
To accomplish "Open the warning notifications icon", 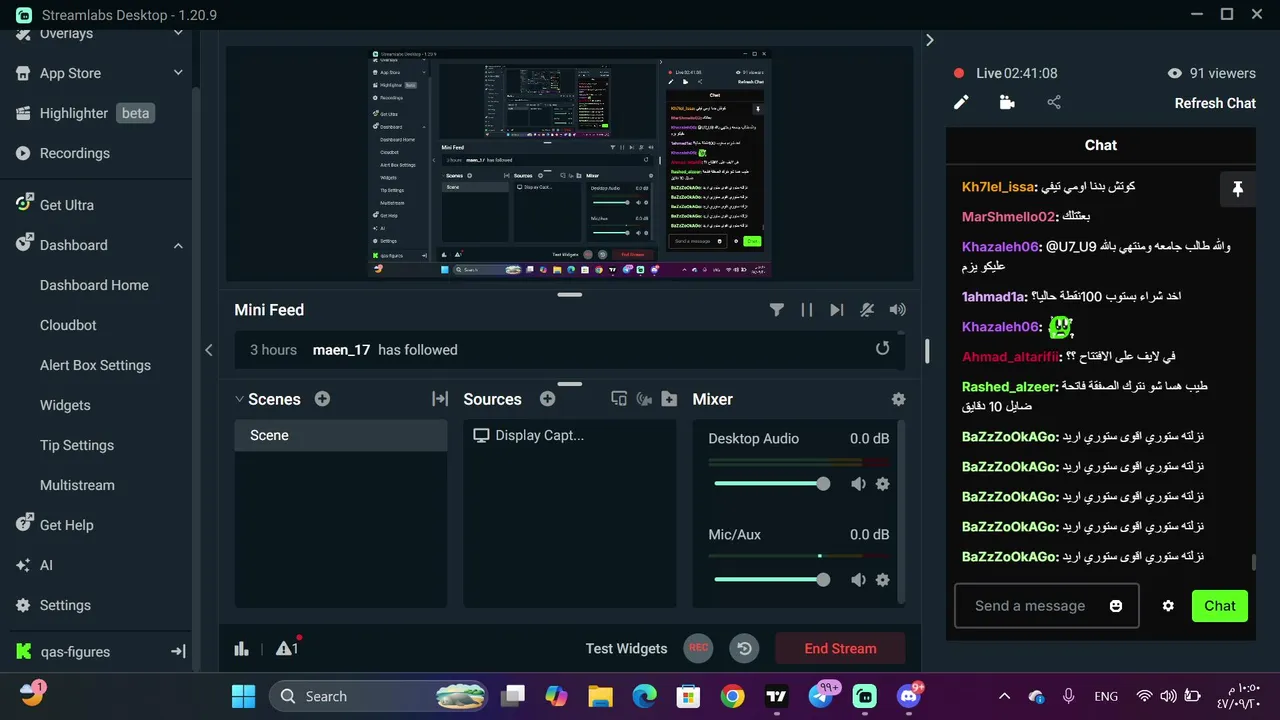I will (x=286, y=648).
